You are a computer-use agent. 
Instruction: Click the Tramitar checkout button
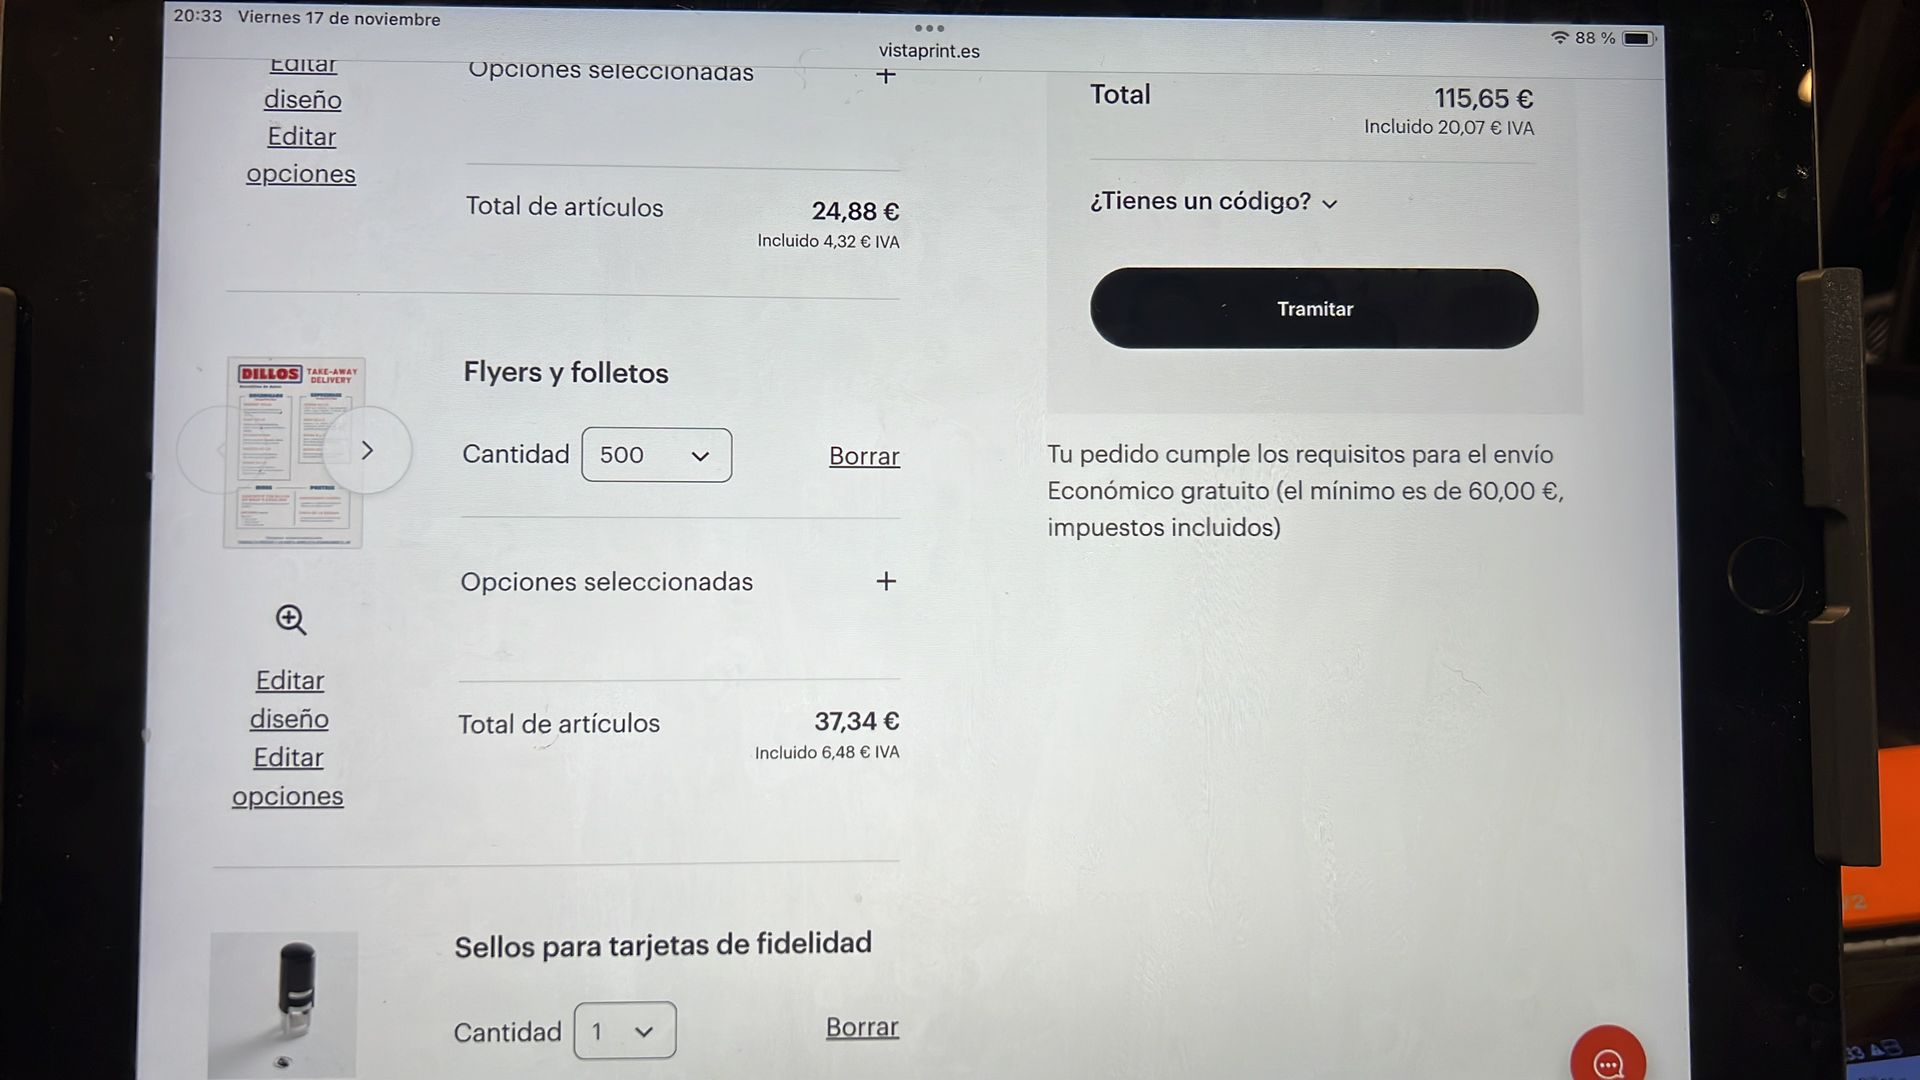tap(1314, 308)
